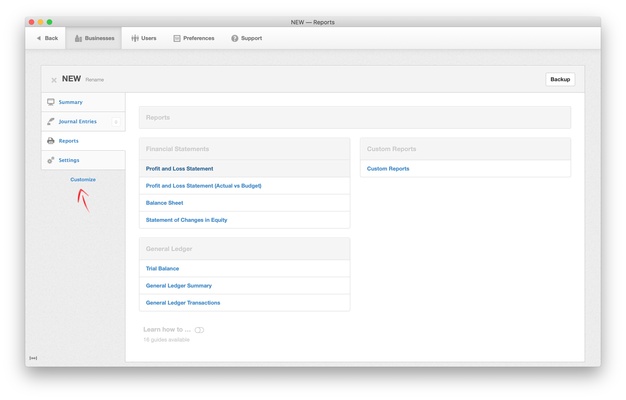Image resolution: width=626 pixels, height=400 pixels.
Task: Click the Learn how to label
Action: 167,330
